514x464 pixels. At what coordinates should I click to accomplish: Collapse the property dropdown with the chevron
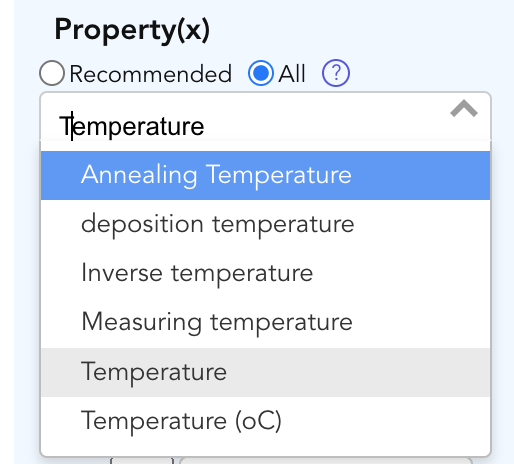tap(464, 109)
